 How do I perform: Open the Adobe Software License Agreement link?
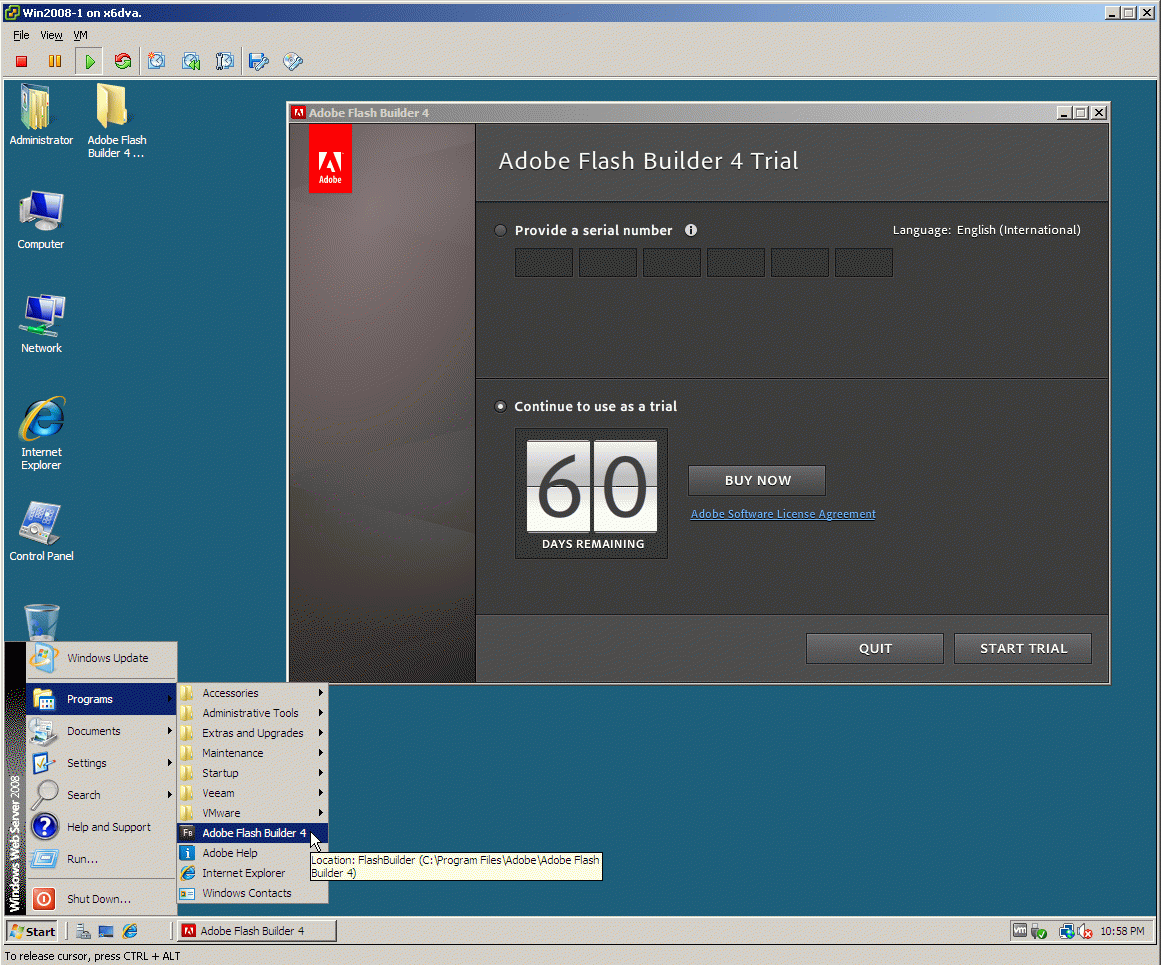coord(783,514)
